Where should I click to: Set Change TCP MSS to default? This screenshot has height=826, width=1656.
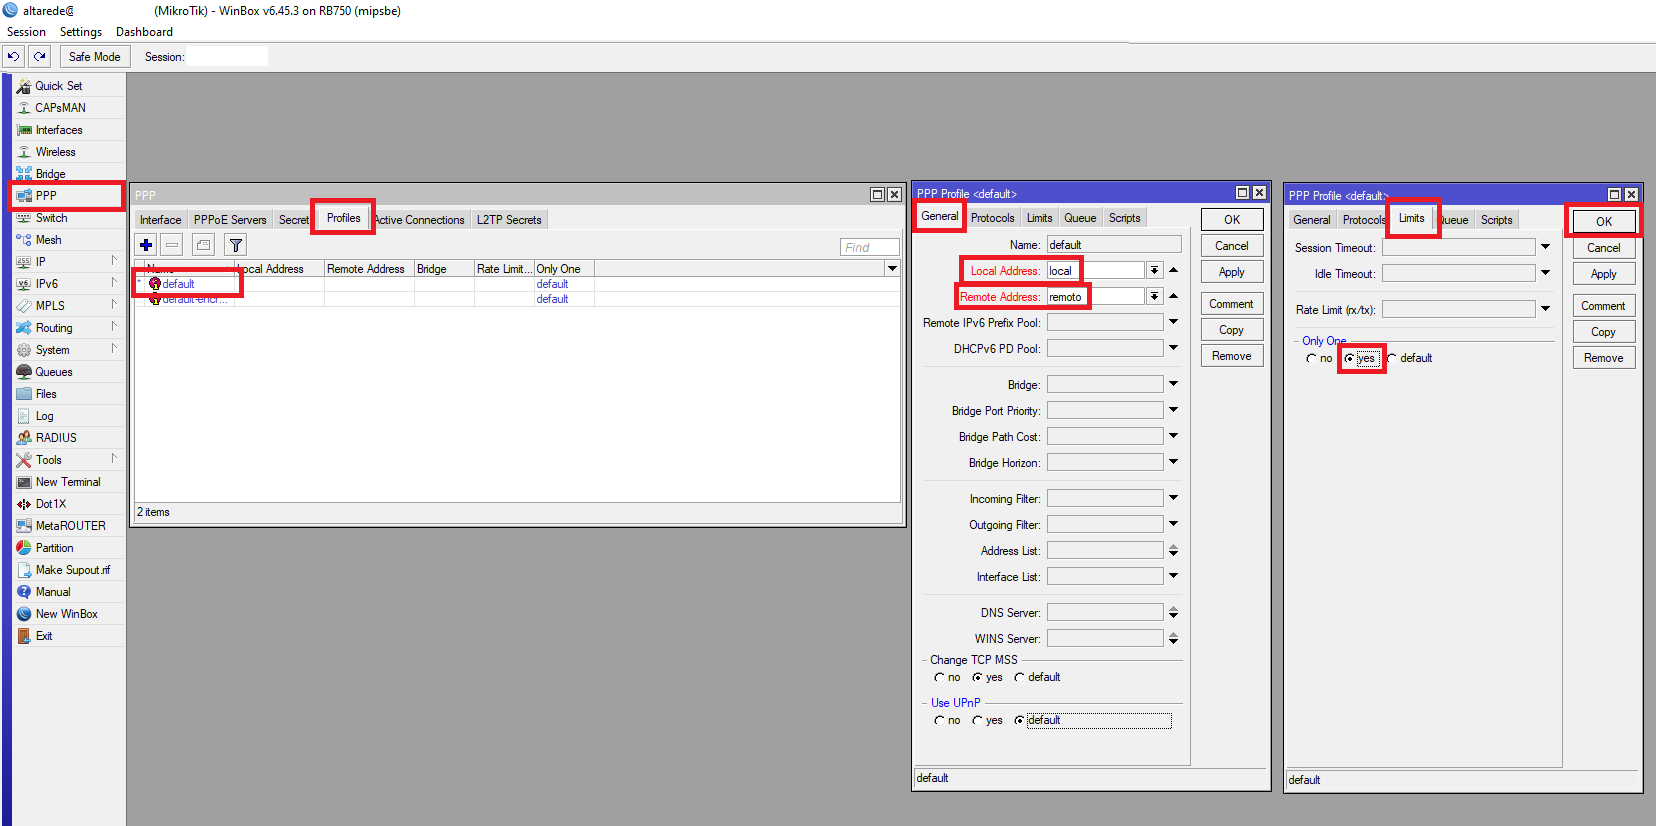(1020, 678)
